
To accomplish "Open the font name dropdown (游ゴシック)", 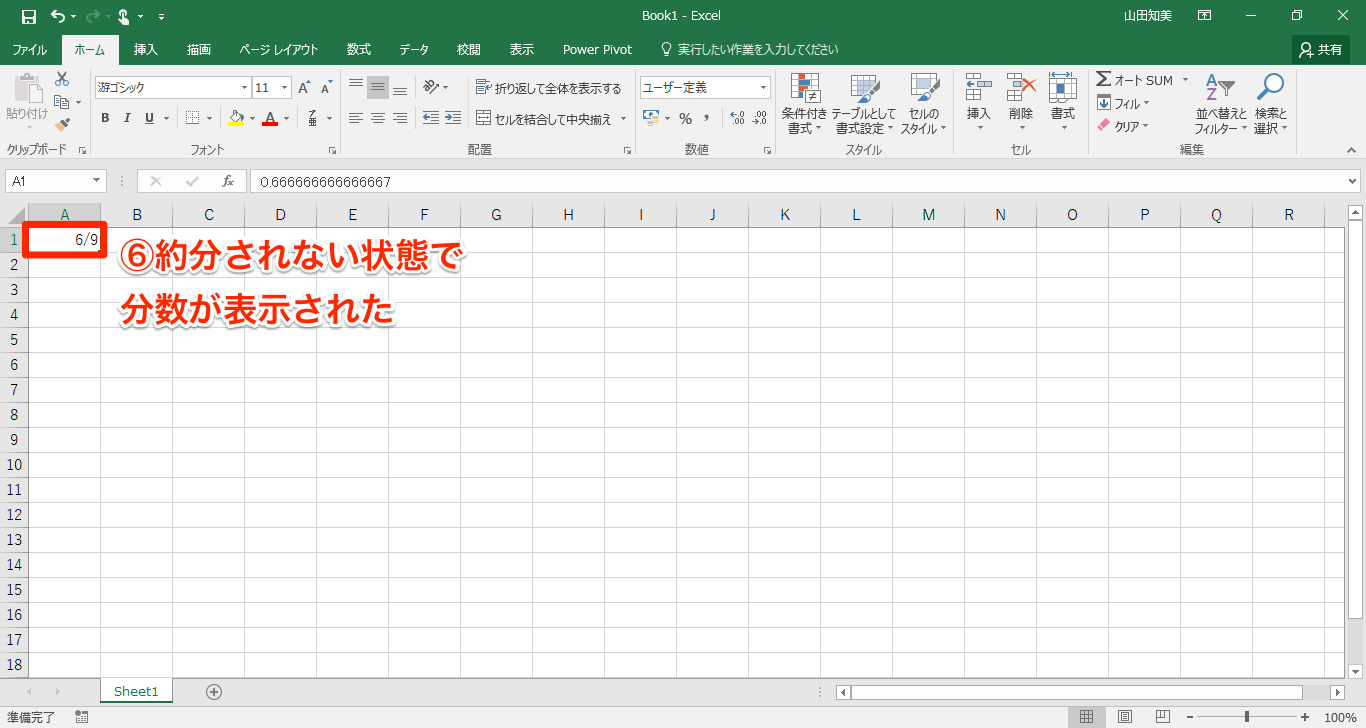I will [x=244, y=88].
